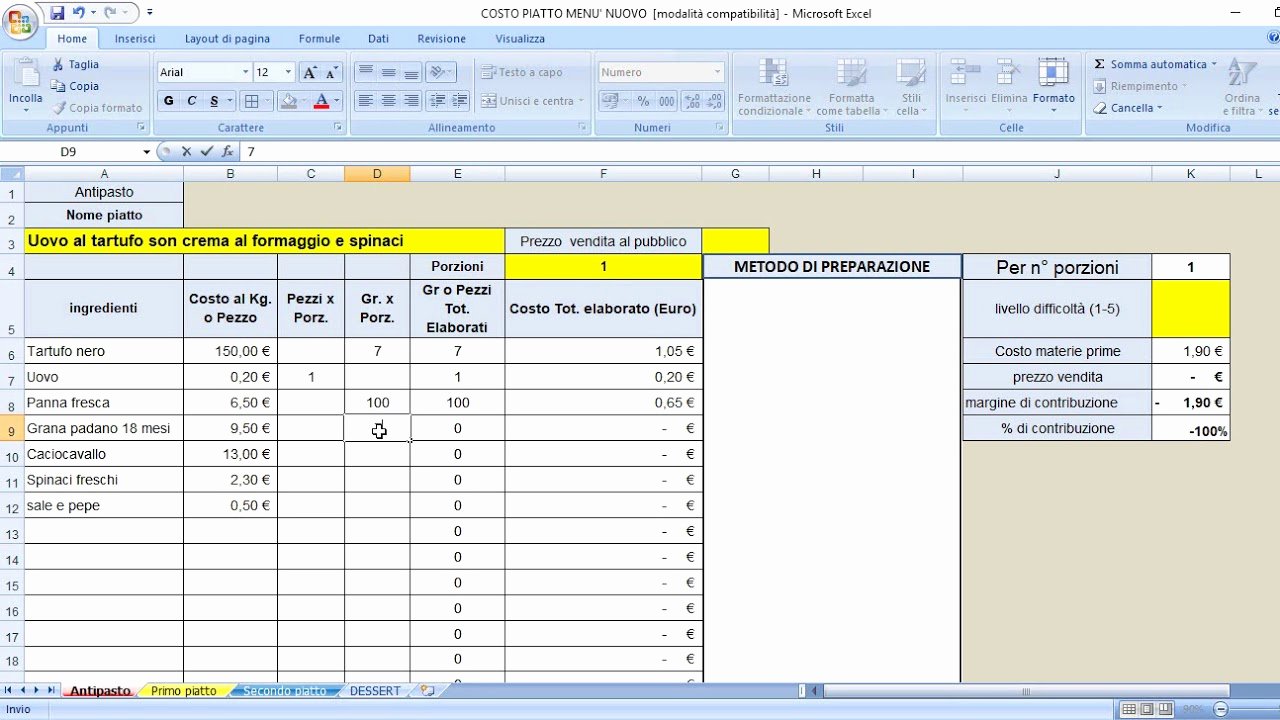This screenshot has height=720, width=1280.
Task: Align text to the middle vertically
Action: click(x=388, y=72)
